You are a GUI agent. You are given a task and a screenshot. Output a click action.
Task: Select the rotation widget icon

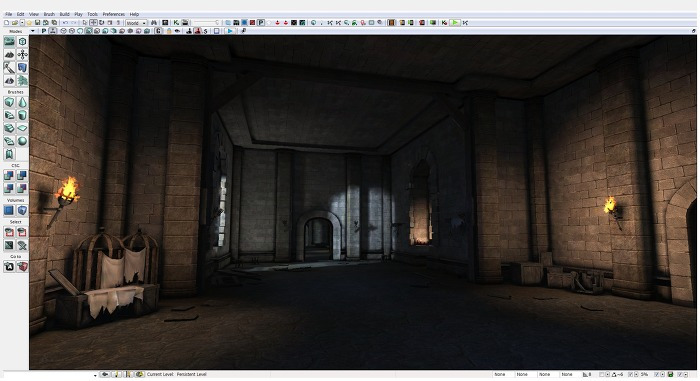pyautogui.click(x=102, y=23)
